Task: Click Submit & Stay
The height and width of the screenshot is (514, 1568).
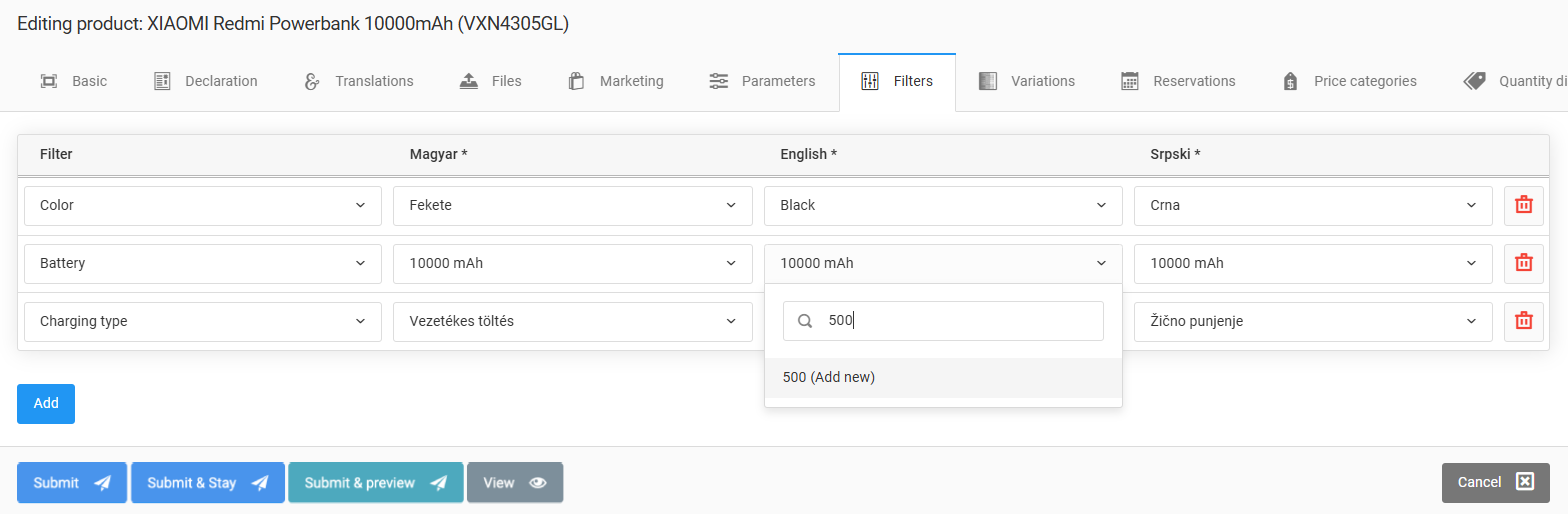Action: point(208,483)
